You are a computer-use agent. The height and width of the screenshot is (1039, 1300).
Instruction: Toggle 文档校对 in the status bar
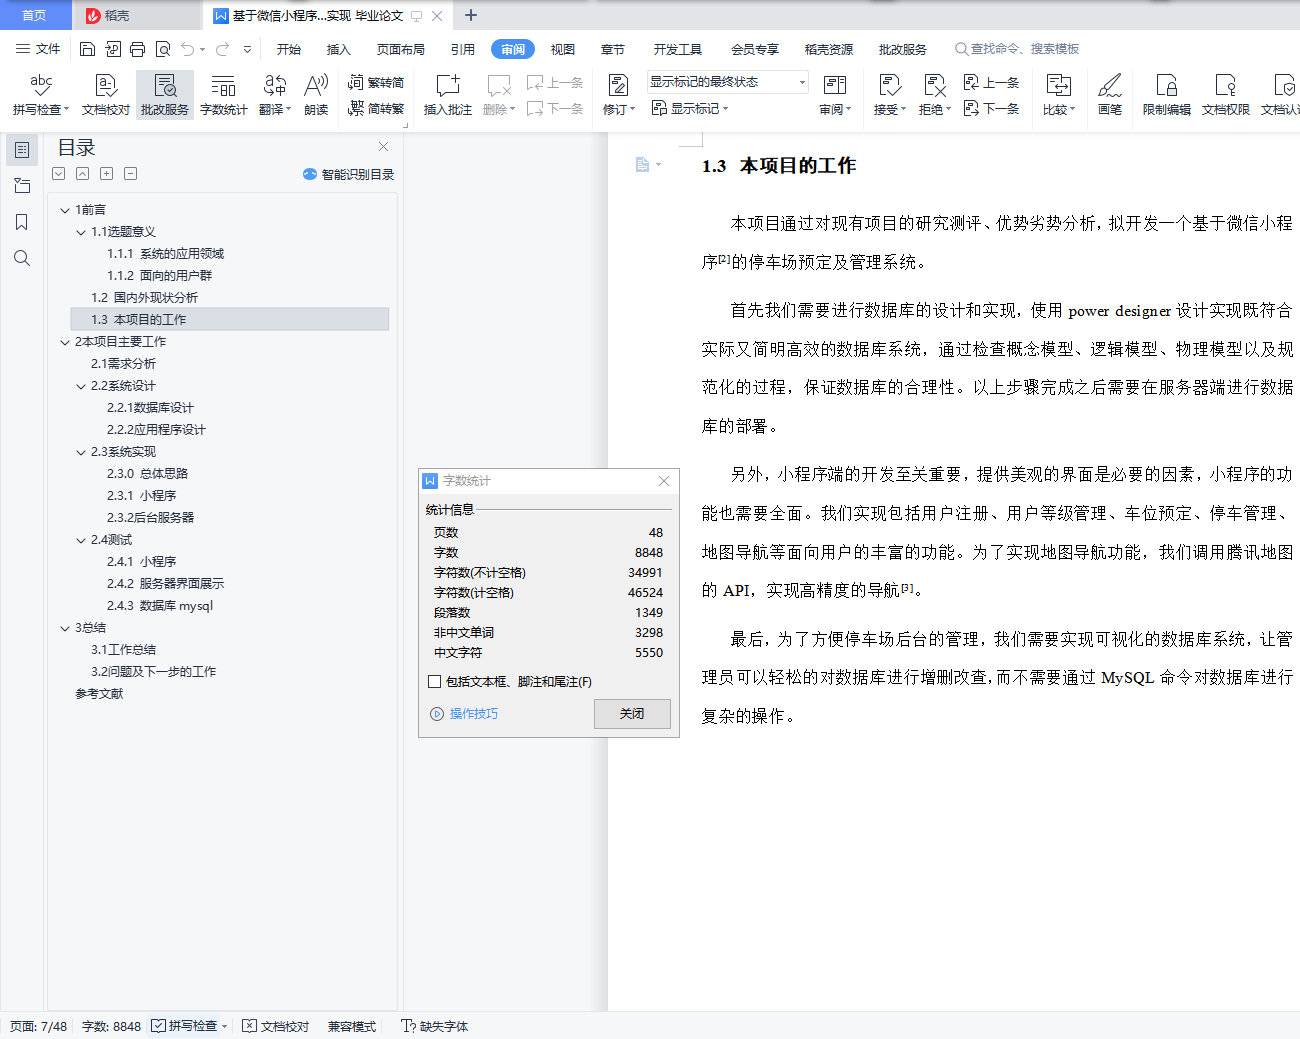(276, 1026)
